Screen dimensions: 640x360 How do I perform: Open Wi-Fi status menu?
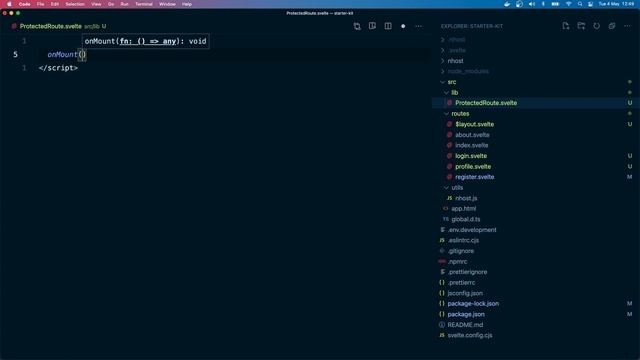pyautogui.click(x=568, y=4)
